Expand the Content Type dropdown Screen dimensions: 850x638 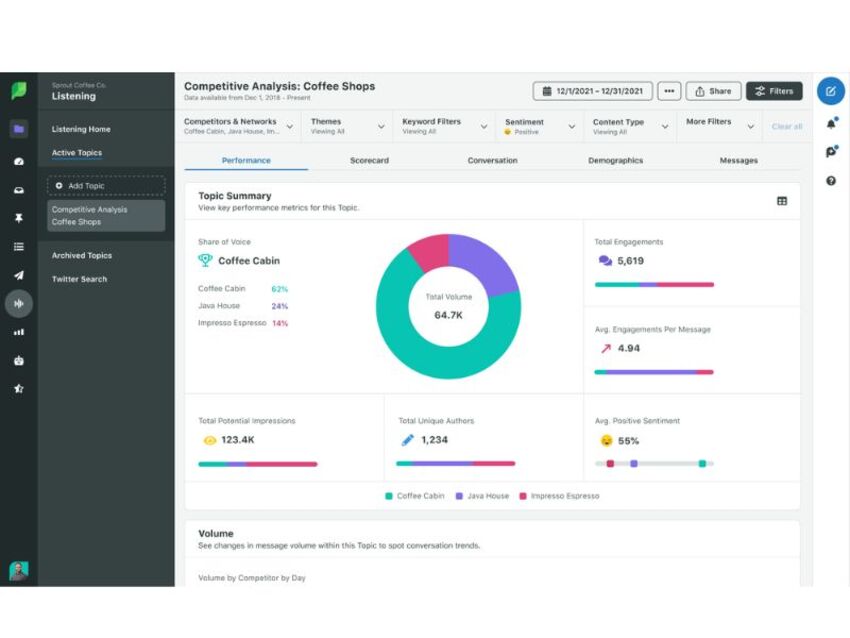coord(630,126)
